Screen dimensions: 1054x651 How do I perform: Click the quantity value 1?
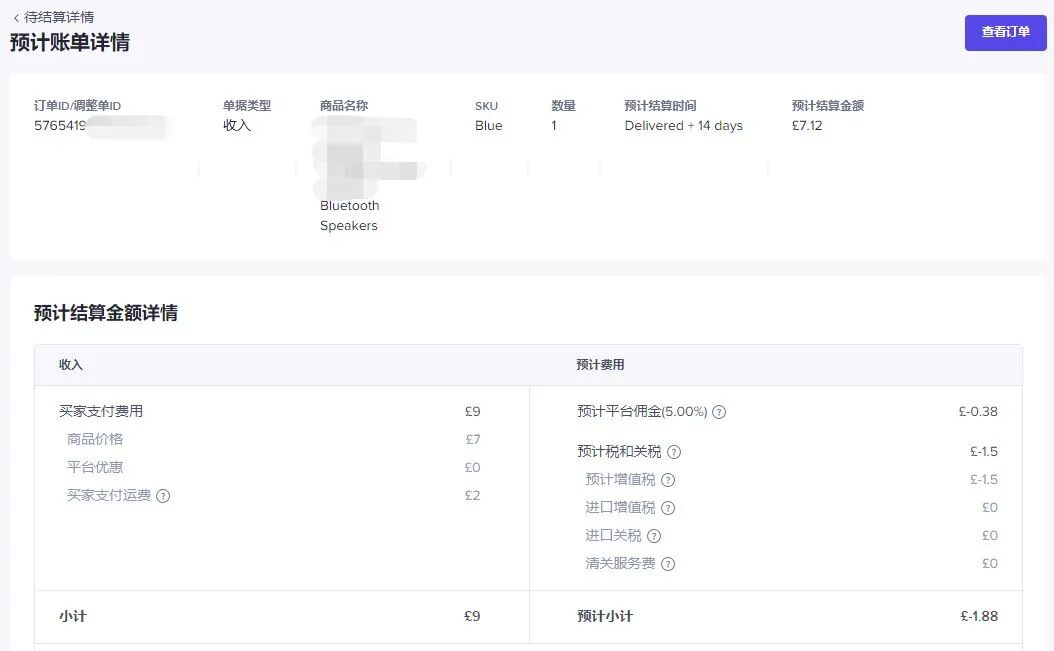(x=554, y=126)
